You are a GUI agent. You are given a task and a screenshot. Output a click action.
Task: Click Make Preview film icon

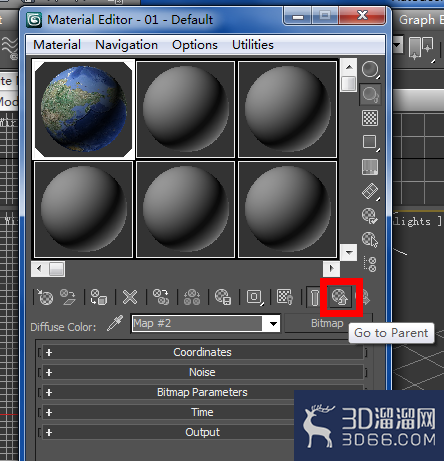tap(370, 191)
